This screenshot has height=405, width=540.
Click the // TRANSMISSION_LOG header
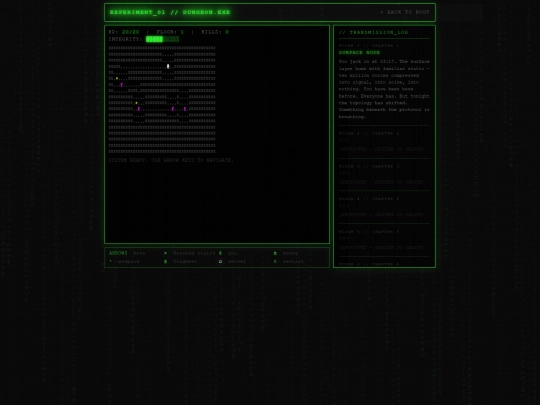pyautogui.click(x=373, y=32)
